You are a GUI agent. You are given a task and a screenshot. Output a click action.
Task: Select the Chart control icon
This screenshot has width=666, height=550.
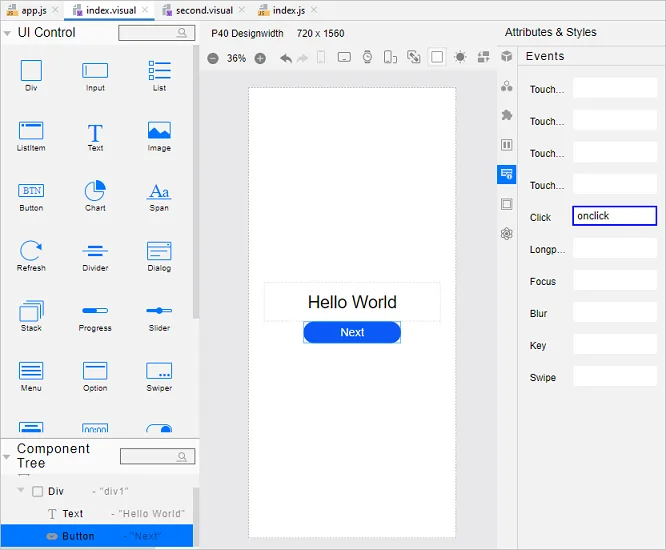click(95, 190)
